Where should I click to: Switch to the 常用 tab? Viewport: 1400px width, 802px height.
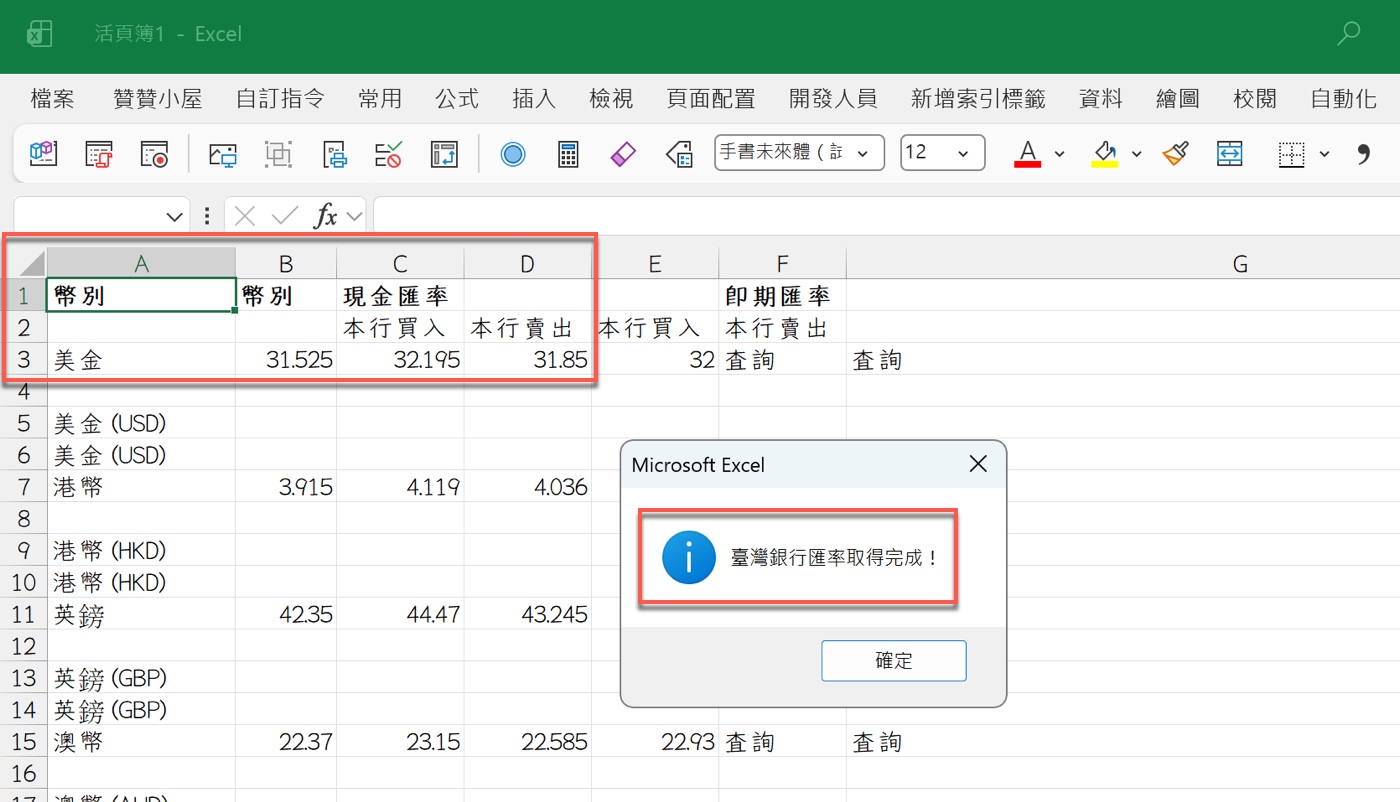[380, 98]
